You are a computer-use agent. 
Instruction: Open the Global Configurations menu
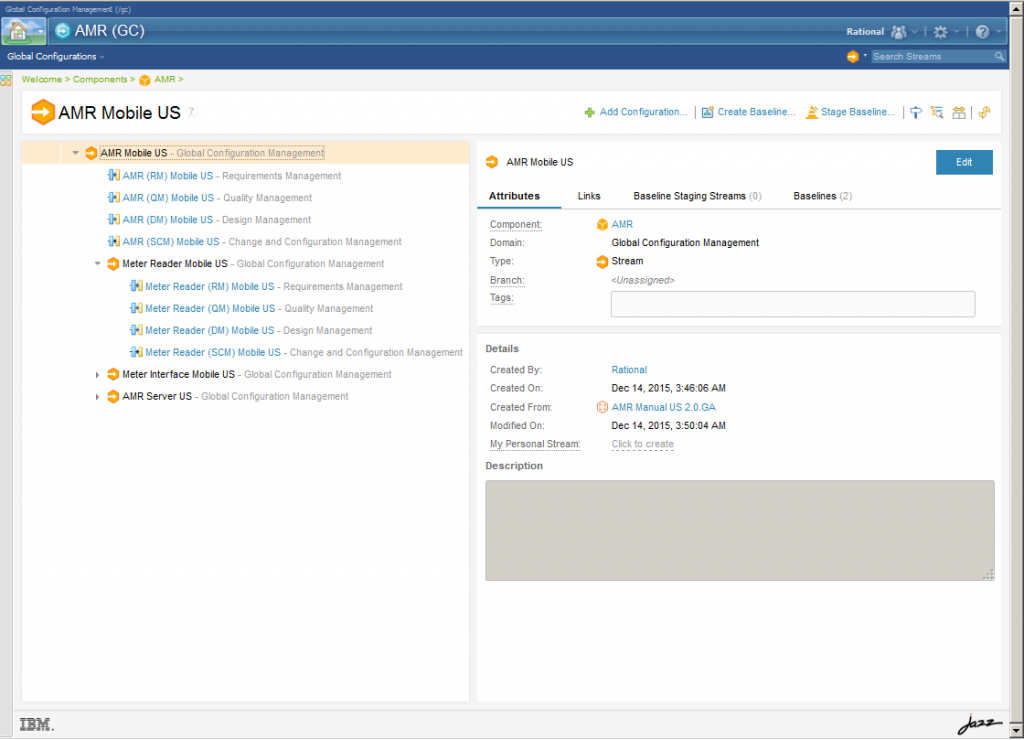56,57
